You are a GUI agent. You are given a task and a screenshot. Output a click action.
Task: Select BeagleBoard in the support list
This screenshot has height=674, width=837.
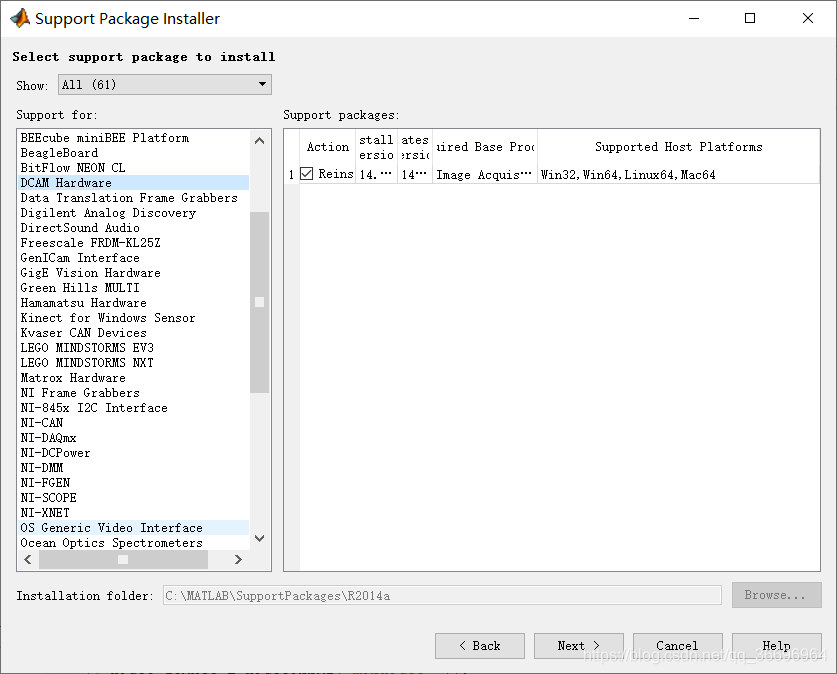pos(133,153)
